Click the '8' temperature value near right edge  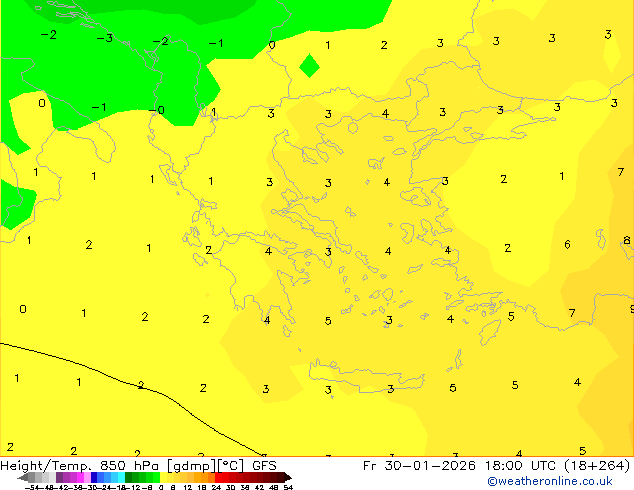pyautogui.click(x=627, y=240)
